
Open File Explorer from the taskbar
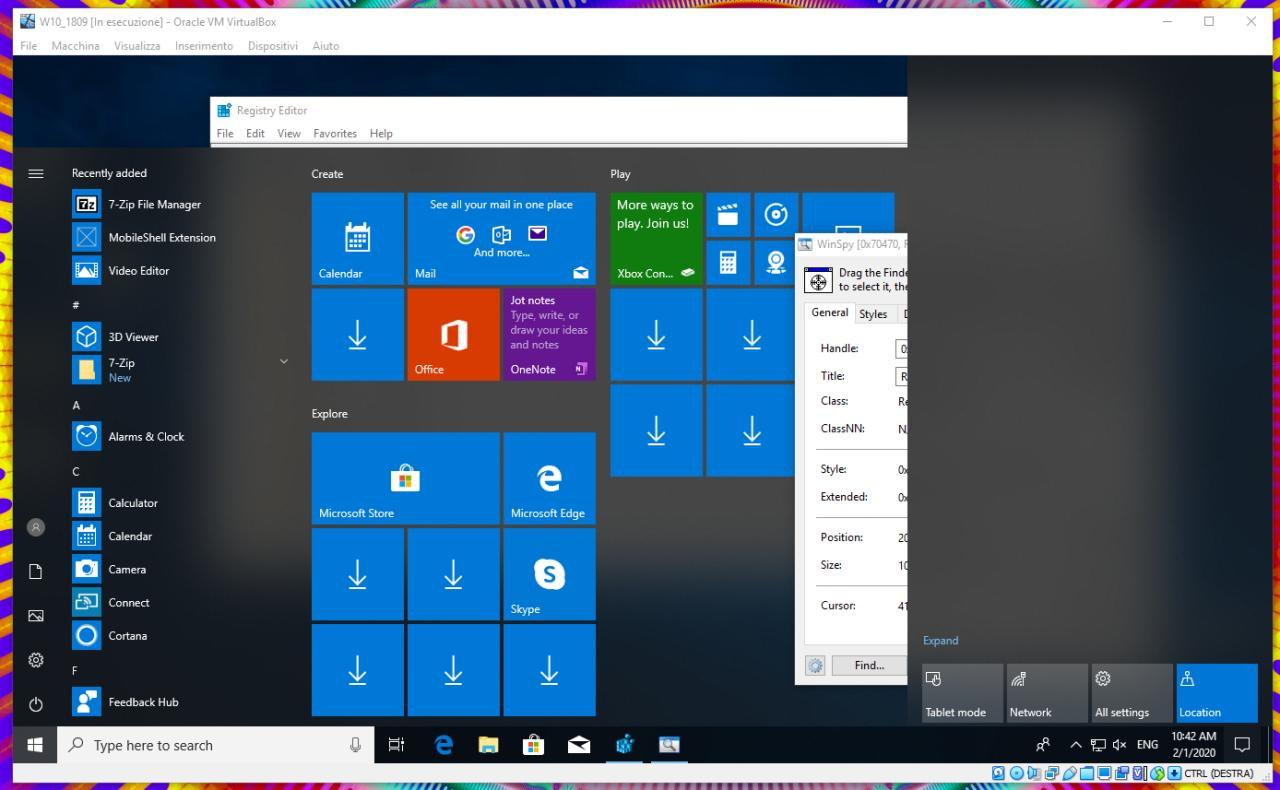click(x=488, y=744)
